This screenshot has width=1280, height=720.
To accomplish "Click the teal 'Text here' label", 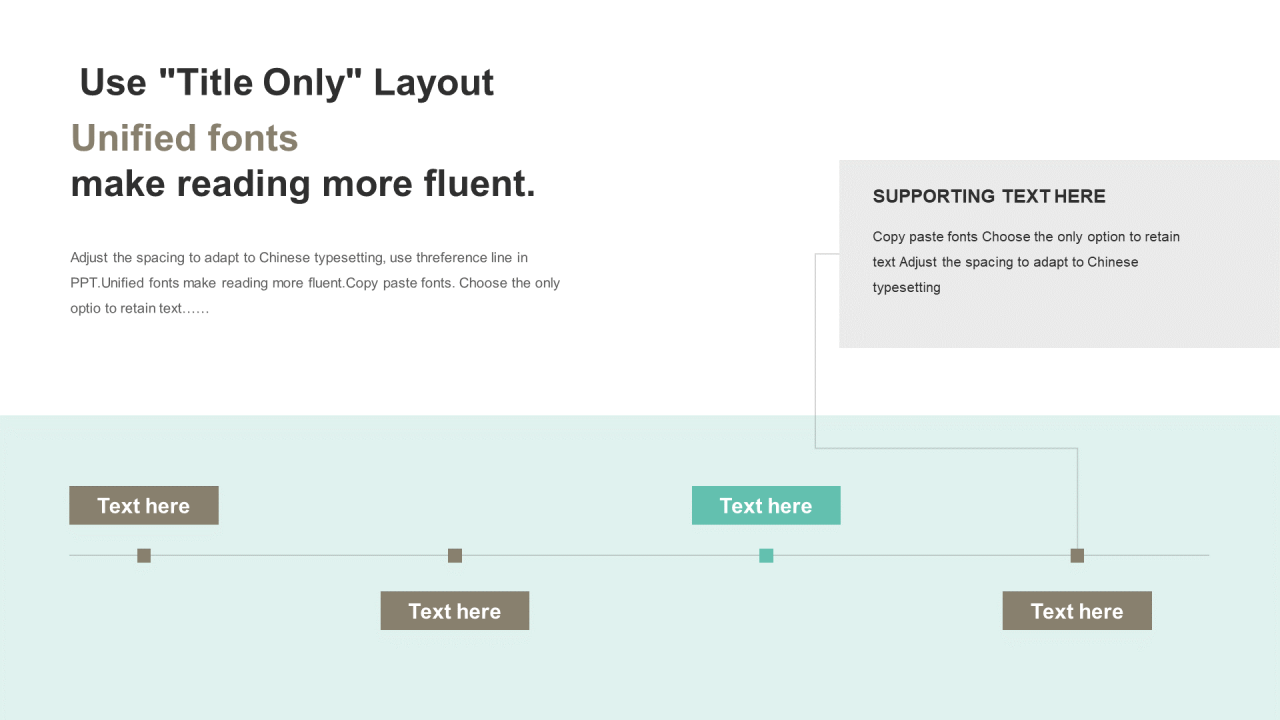I will pyautogui.click(x=766, y=505).
